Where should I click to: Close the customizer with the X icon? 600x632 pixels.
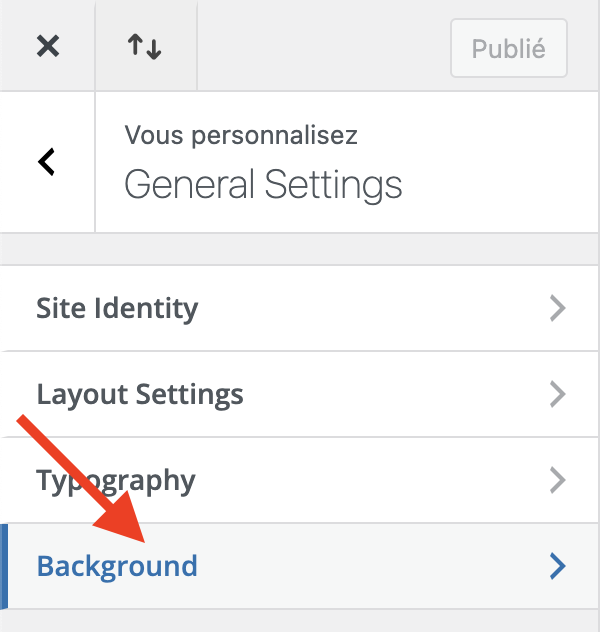point(47,46)
